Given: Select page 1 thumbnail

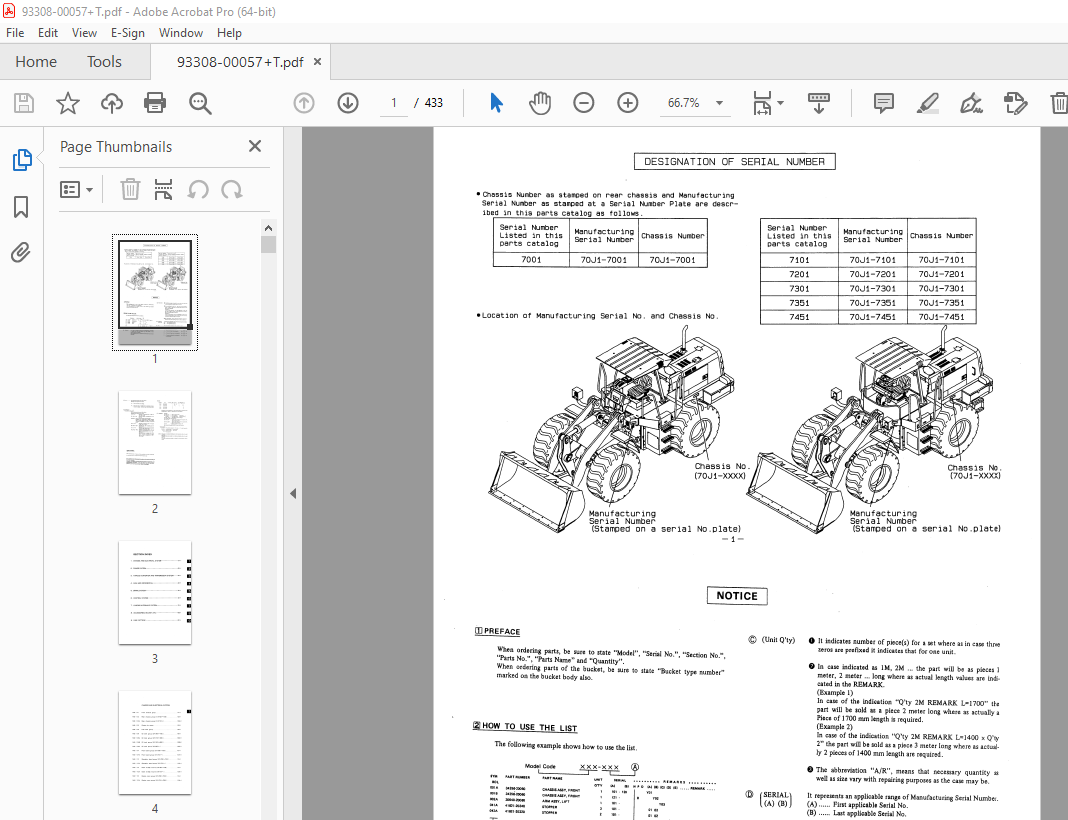Looking at the screenshot, I should point(155,293).
